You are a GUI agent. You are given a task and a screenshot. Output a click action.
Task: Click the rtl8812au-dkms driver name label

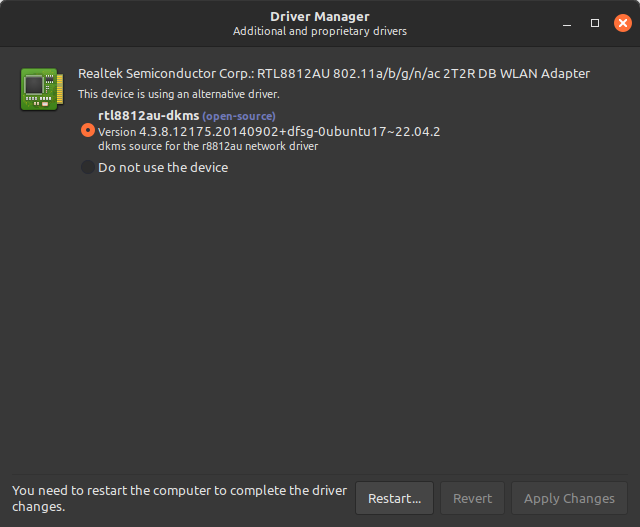pos(148,116)
